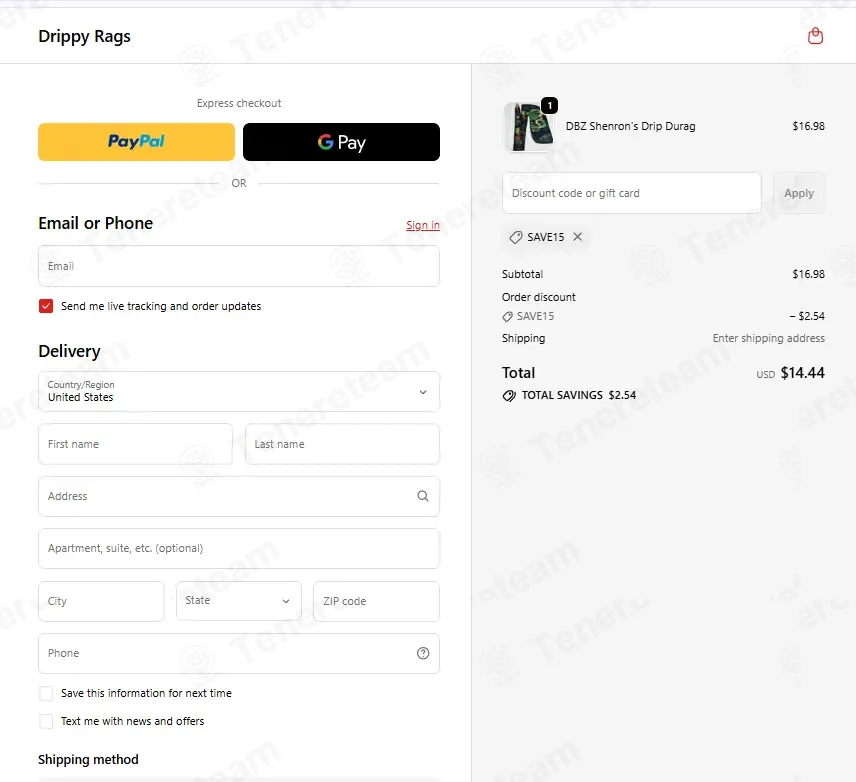This screenshot has height=782, width=856.
Task: Click the Express checkout label
Action: 239,103
